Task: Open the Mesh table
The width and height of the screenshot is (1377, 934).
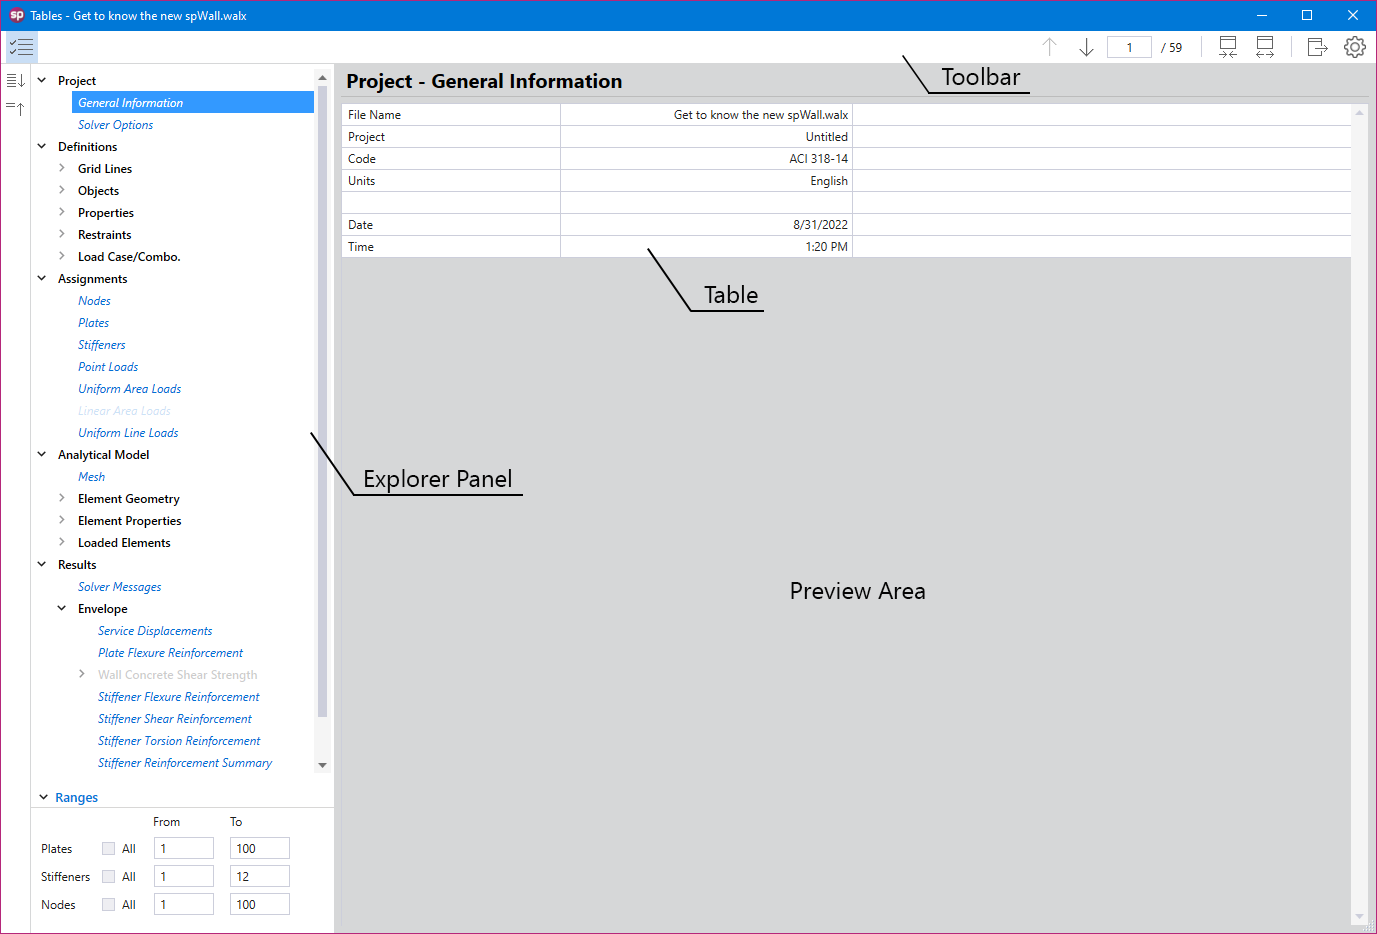Action: (91, 477)
